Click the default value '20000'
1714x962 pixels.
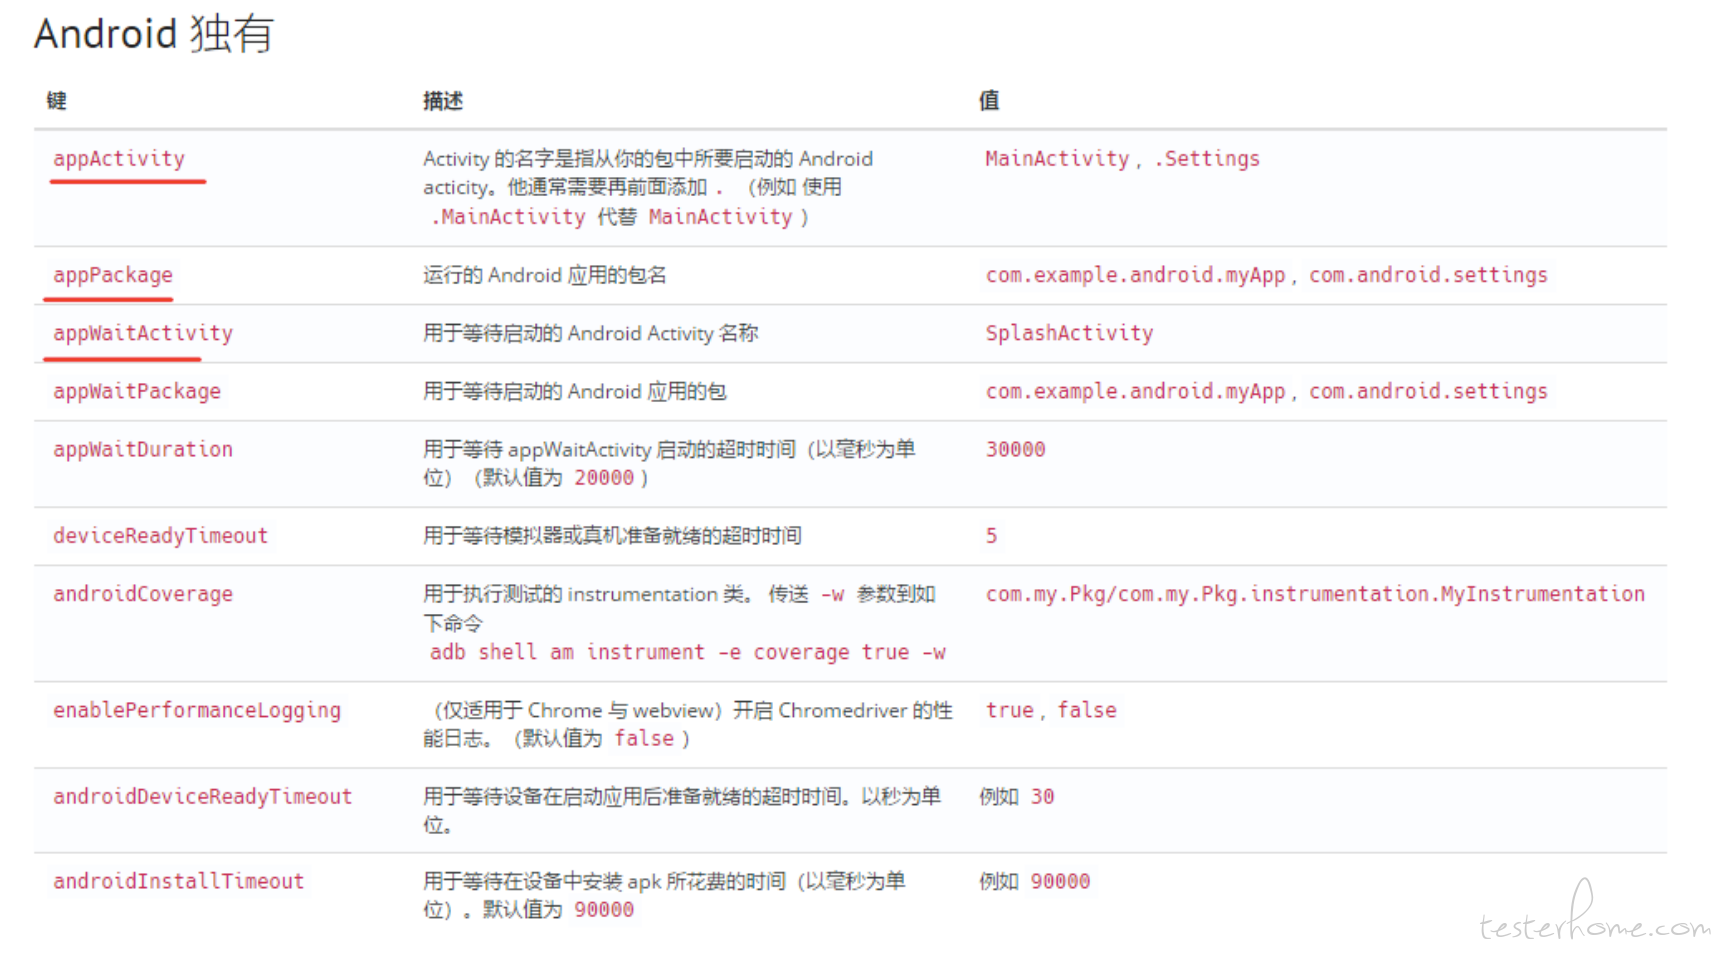[604, 478]
